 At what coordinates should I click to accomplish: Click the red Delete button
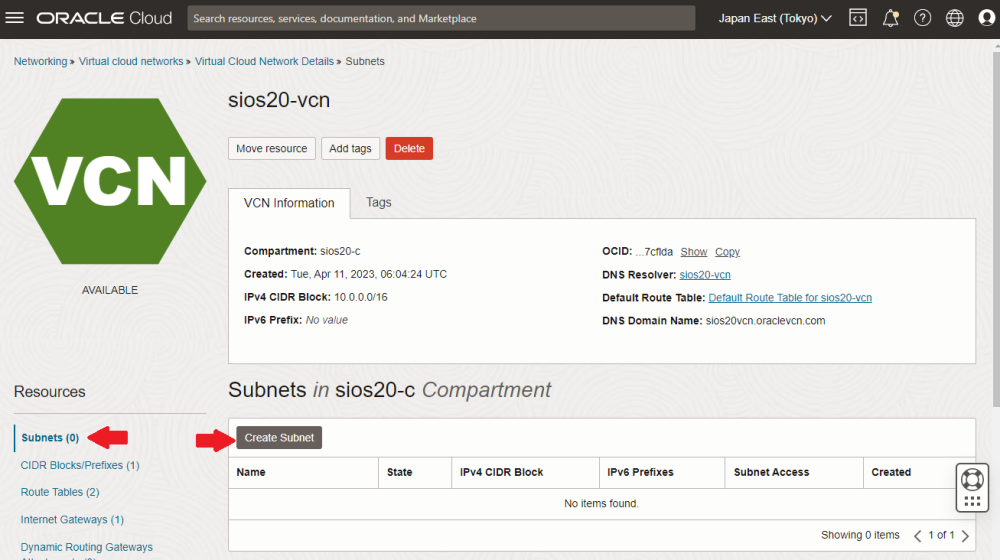pos(409,149)
